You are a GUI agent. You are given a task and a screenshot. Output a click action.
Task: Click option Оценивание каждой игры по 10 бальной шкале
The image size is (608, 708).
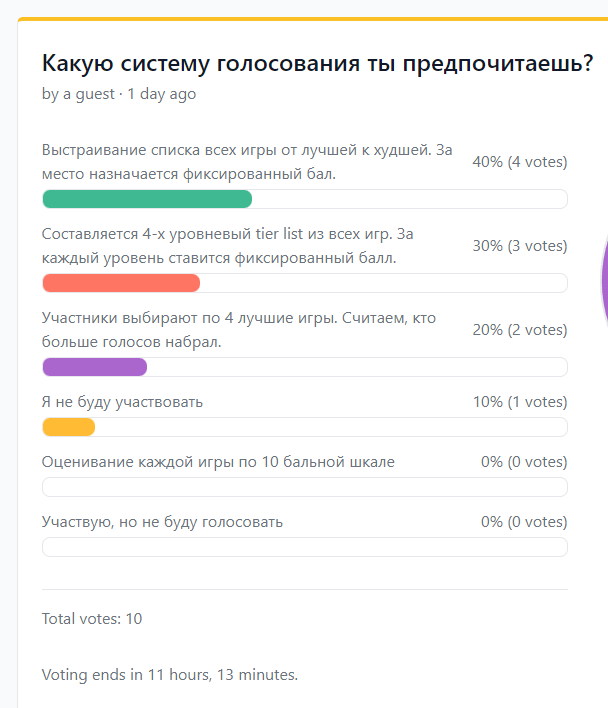[218, 462]
